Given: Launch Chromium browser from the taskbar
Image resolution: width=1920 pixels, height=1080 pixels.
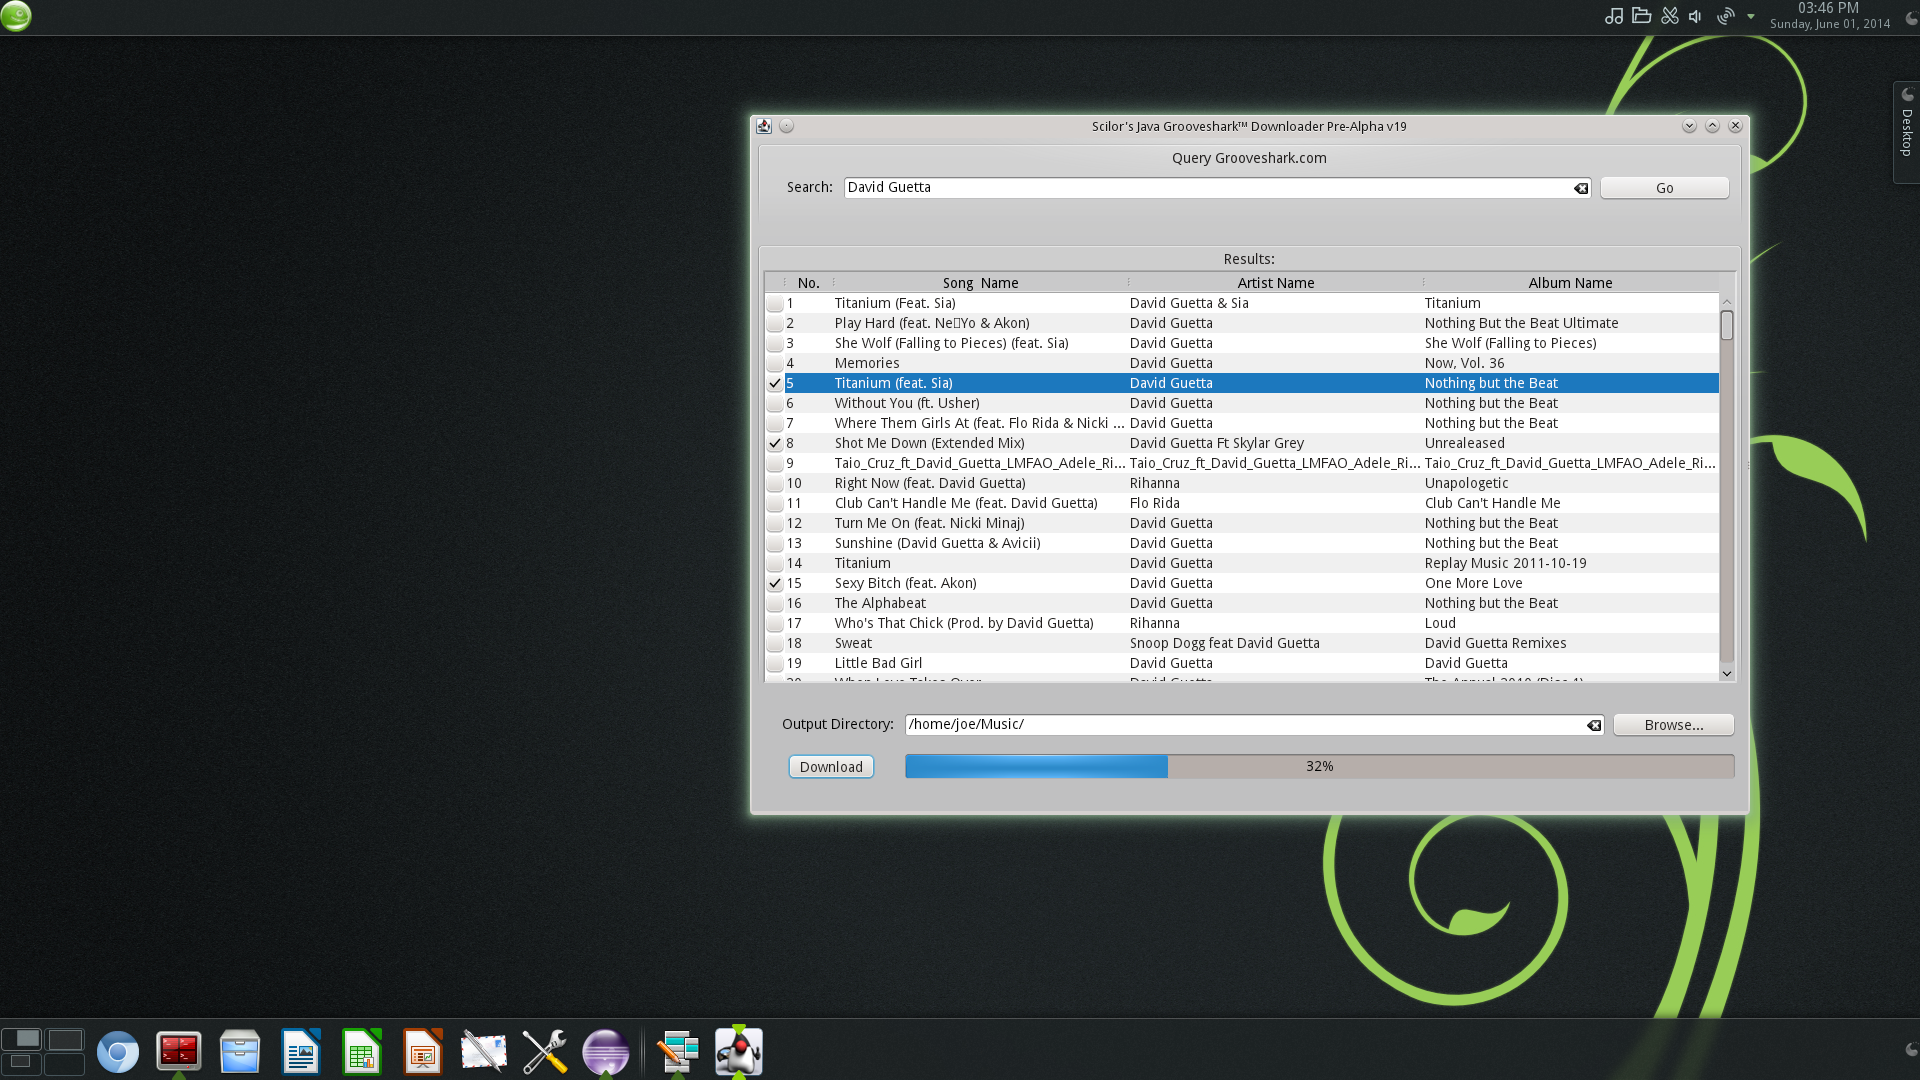Looking at the screenshot, I should point(118,1052).
